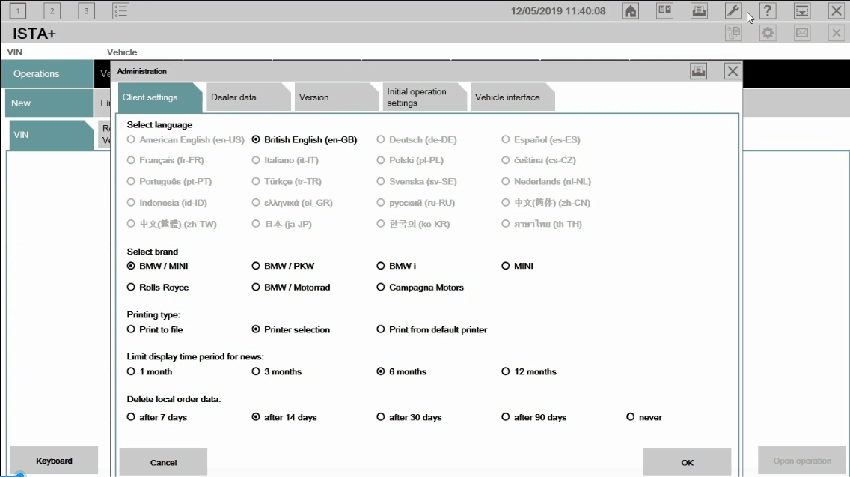This screenshot has width=850, height=477.
Task: Click the minimize-to-tray icon in top bar
Action: [802, 10]
